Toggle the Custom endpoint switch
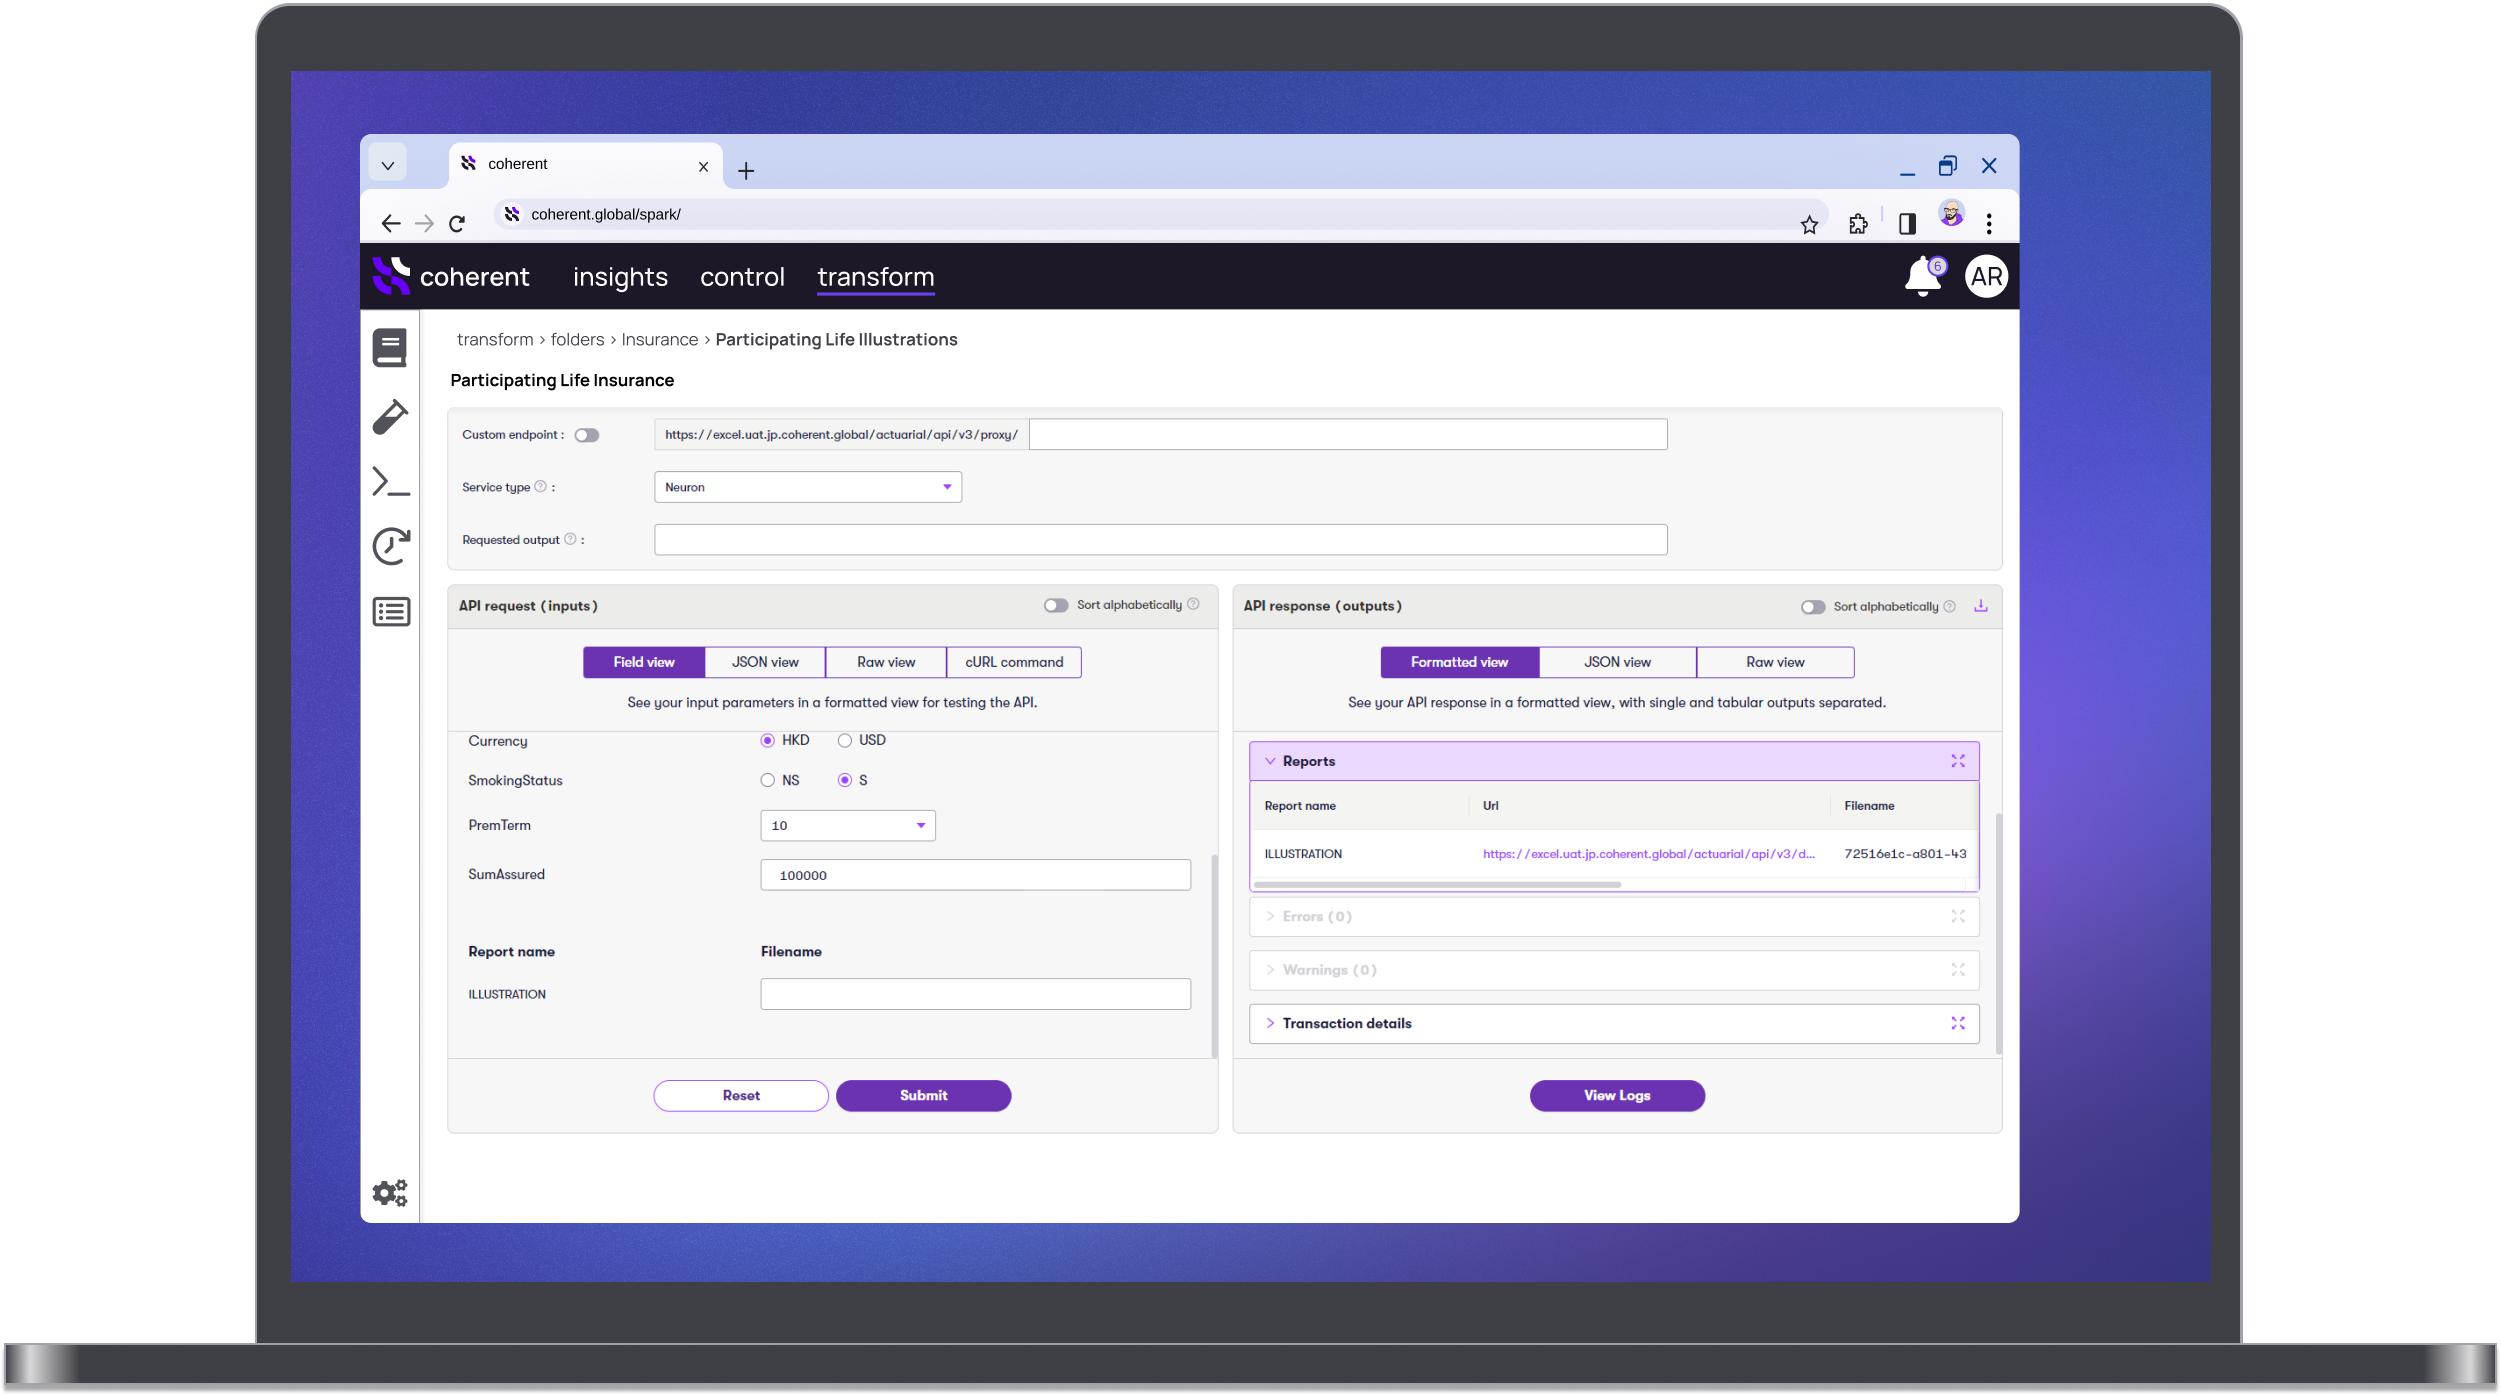 587,435
